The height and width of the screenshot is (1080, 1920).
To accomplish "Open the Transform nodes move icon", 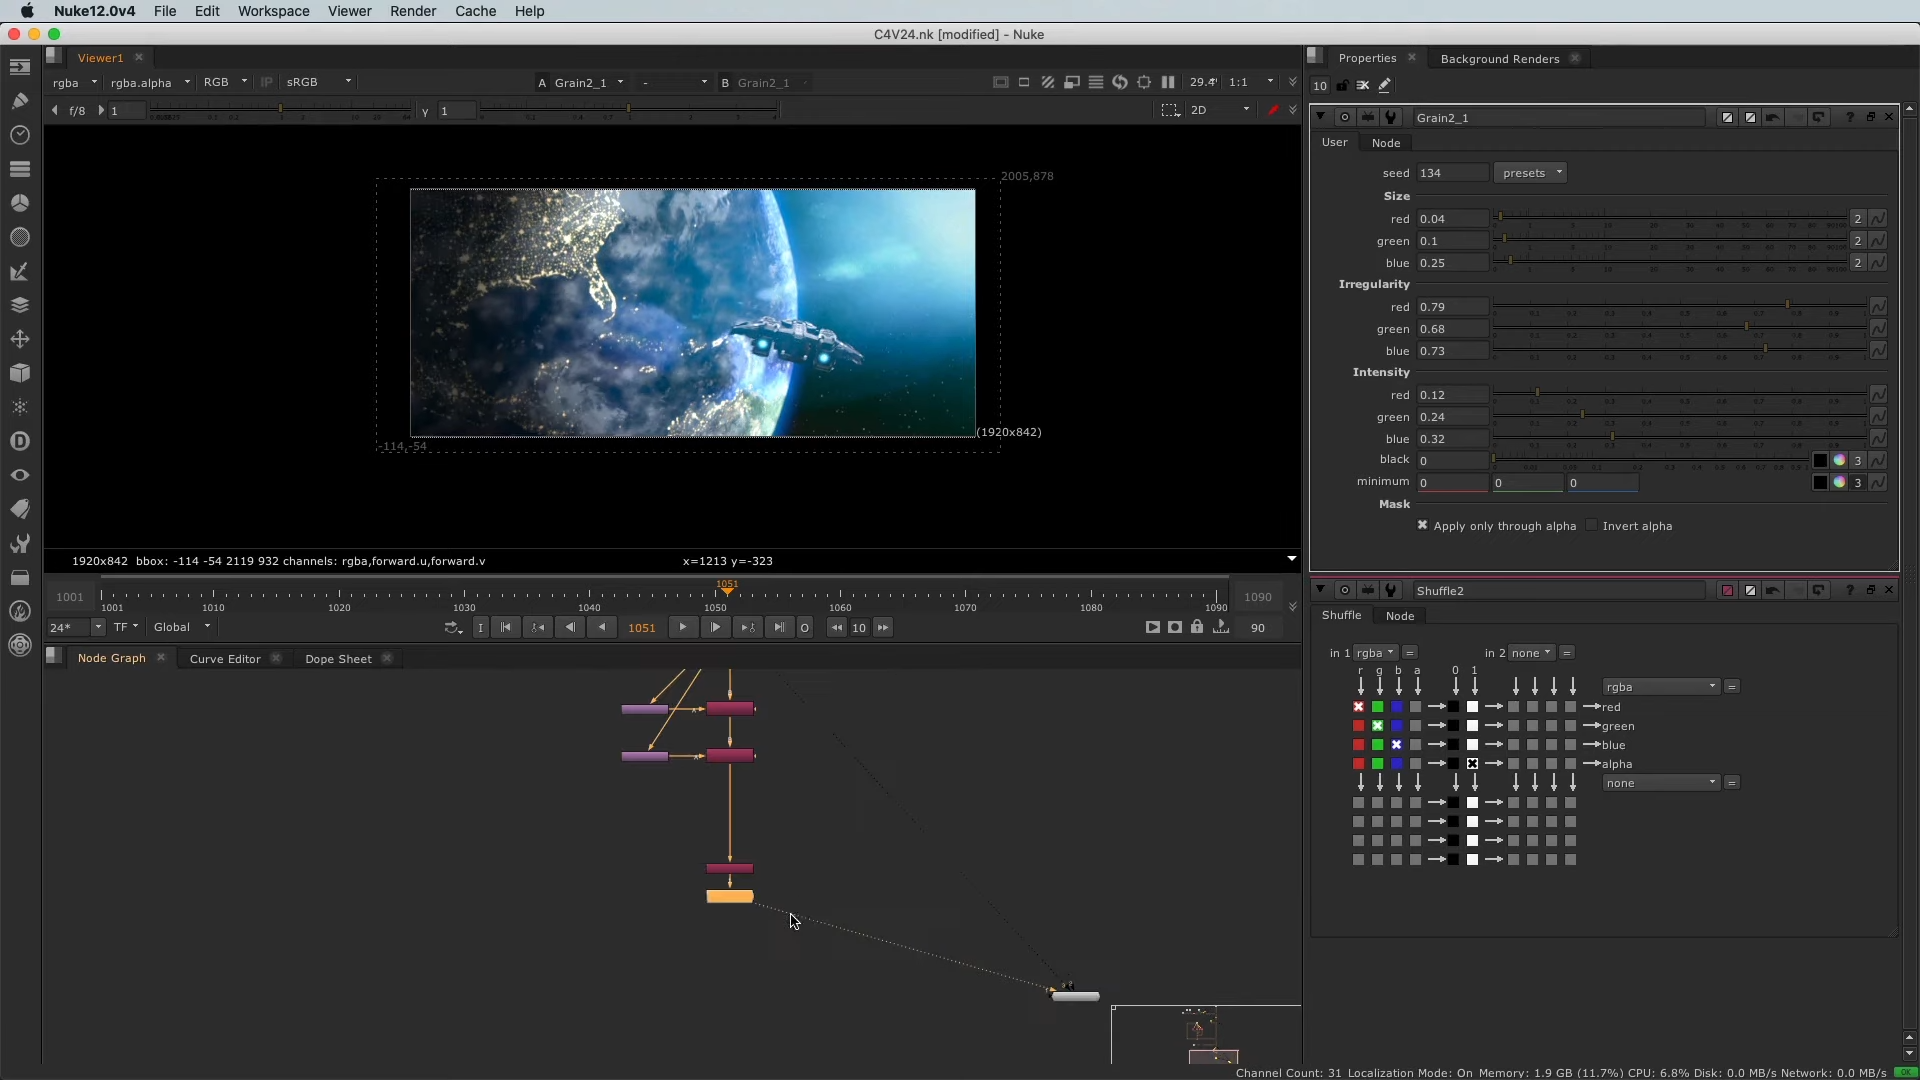I will pyautogui.click(x=19, y=340).
